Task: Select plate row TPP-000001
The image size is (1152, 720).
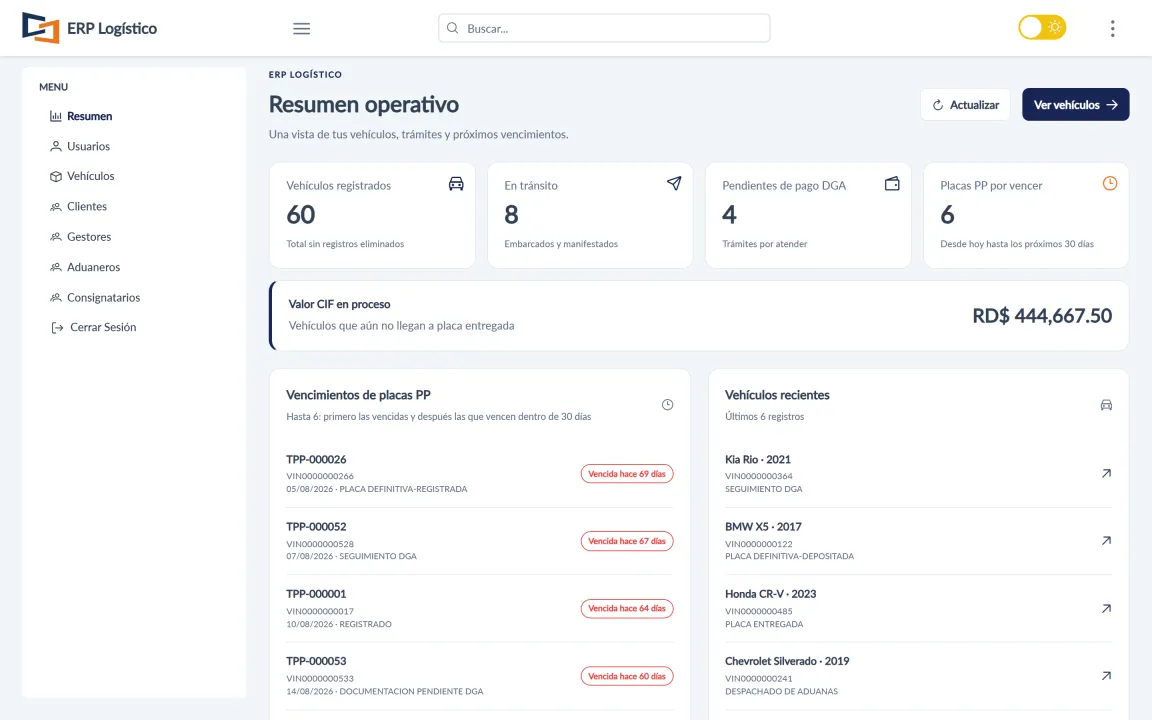Action: click(479, 609)
